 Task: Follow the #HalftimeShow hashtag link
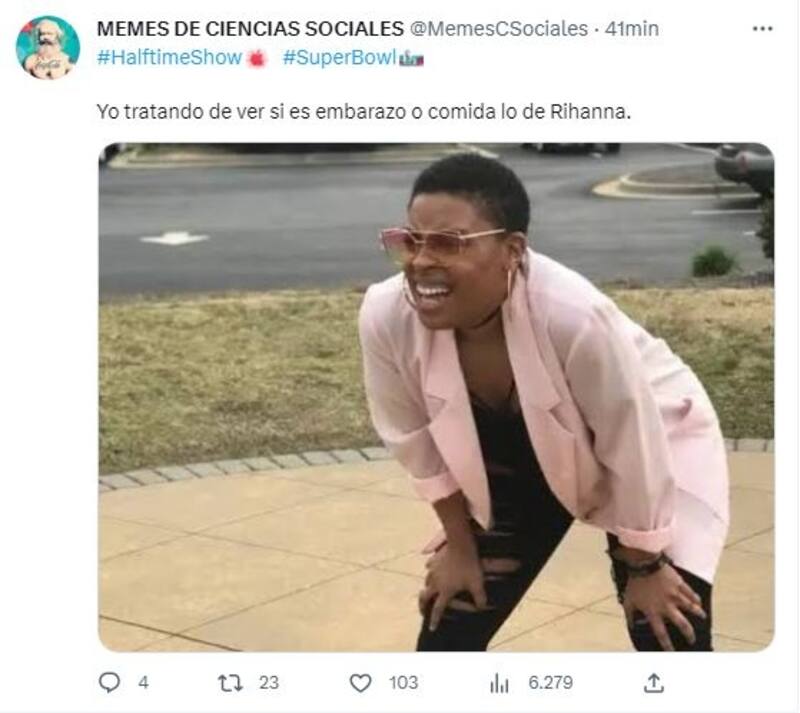(x=169, y=58)
